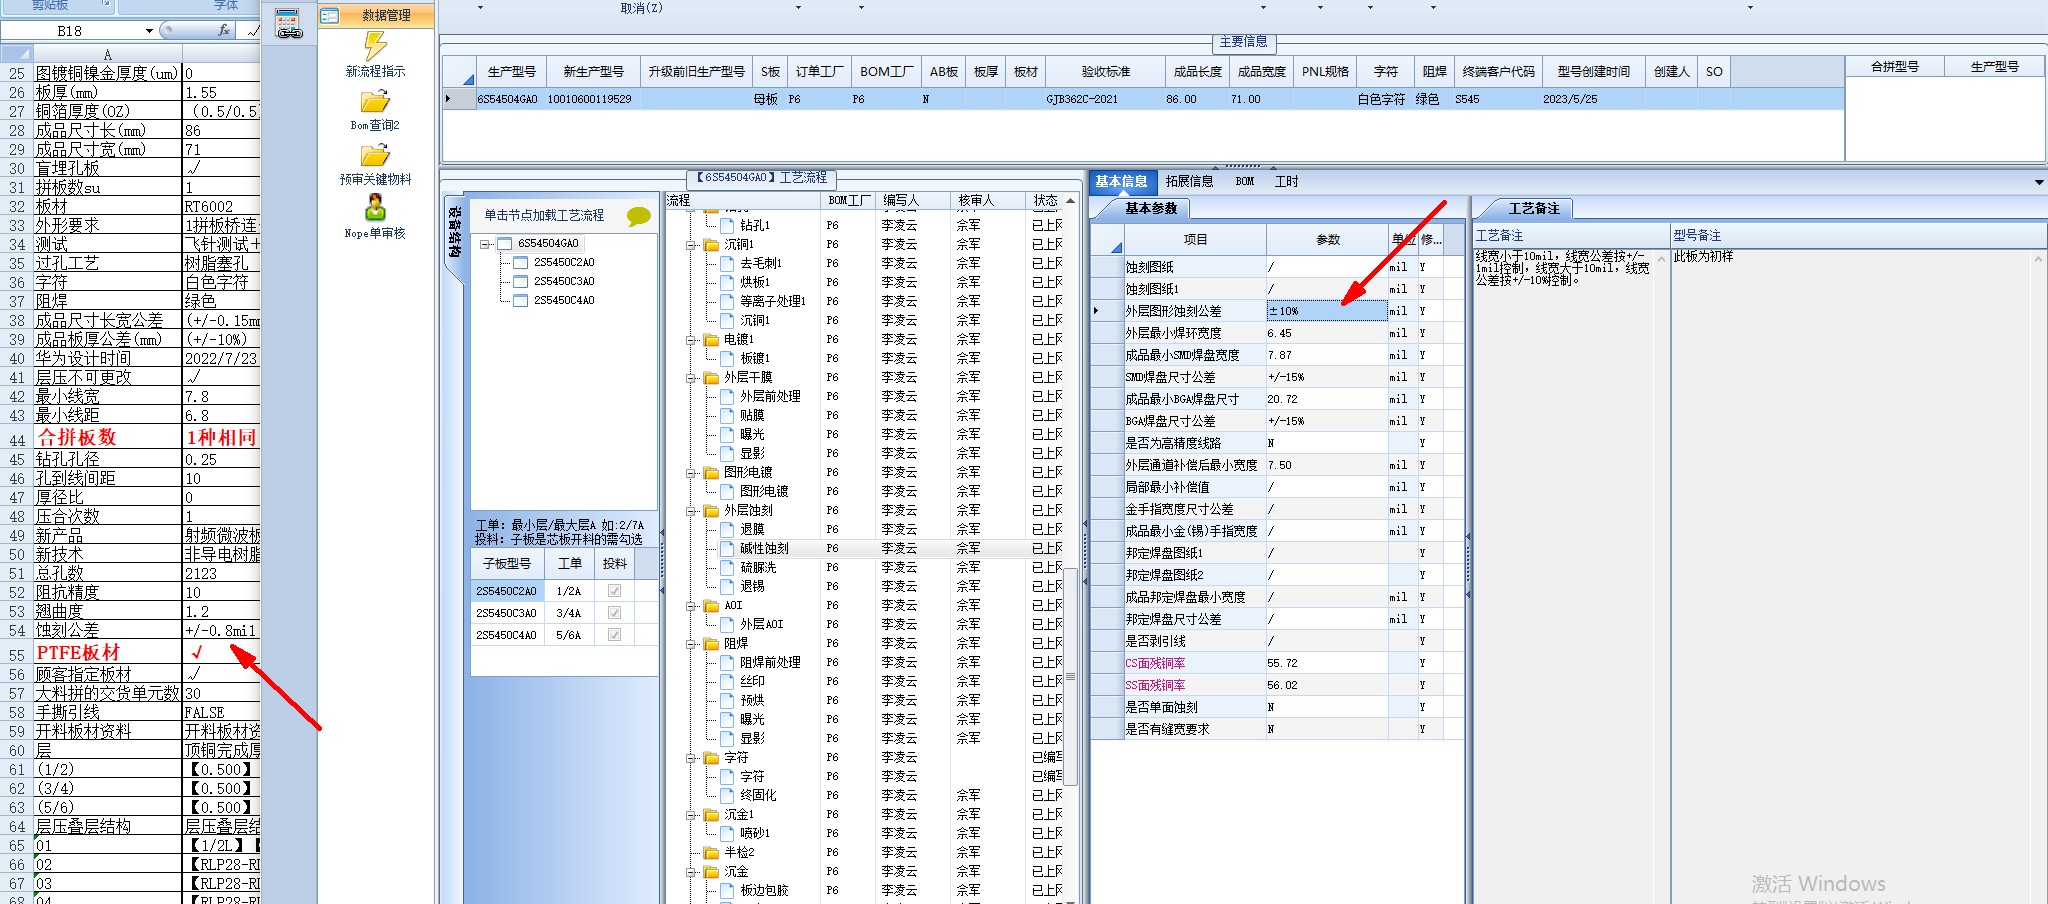Click the yellow speech bubble icon
The width and height of the screenshot is (2048, 904).
coord(638,216)
